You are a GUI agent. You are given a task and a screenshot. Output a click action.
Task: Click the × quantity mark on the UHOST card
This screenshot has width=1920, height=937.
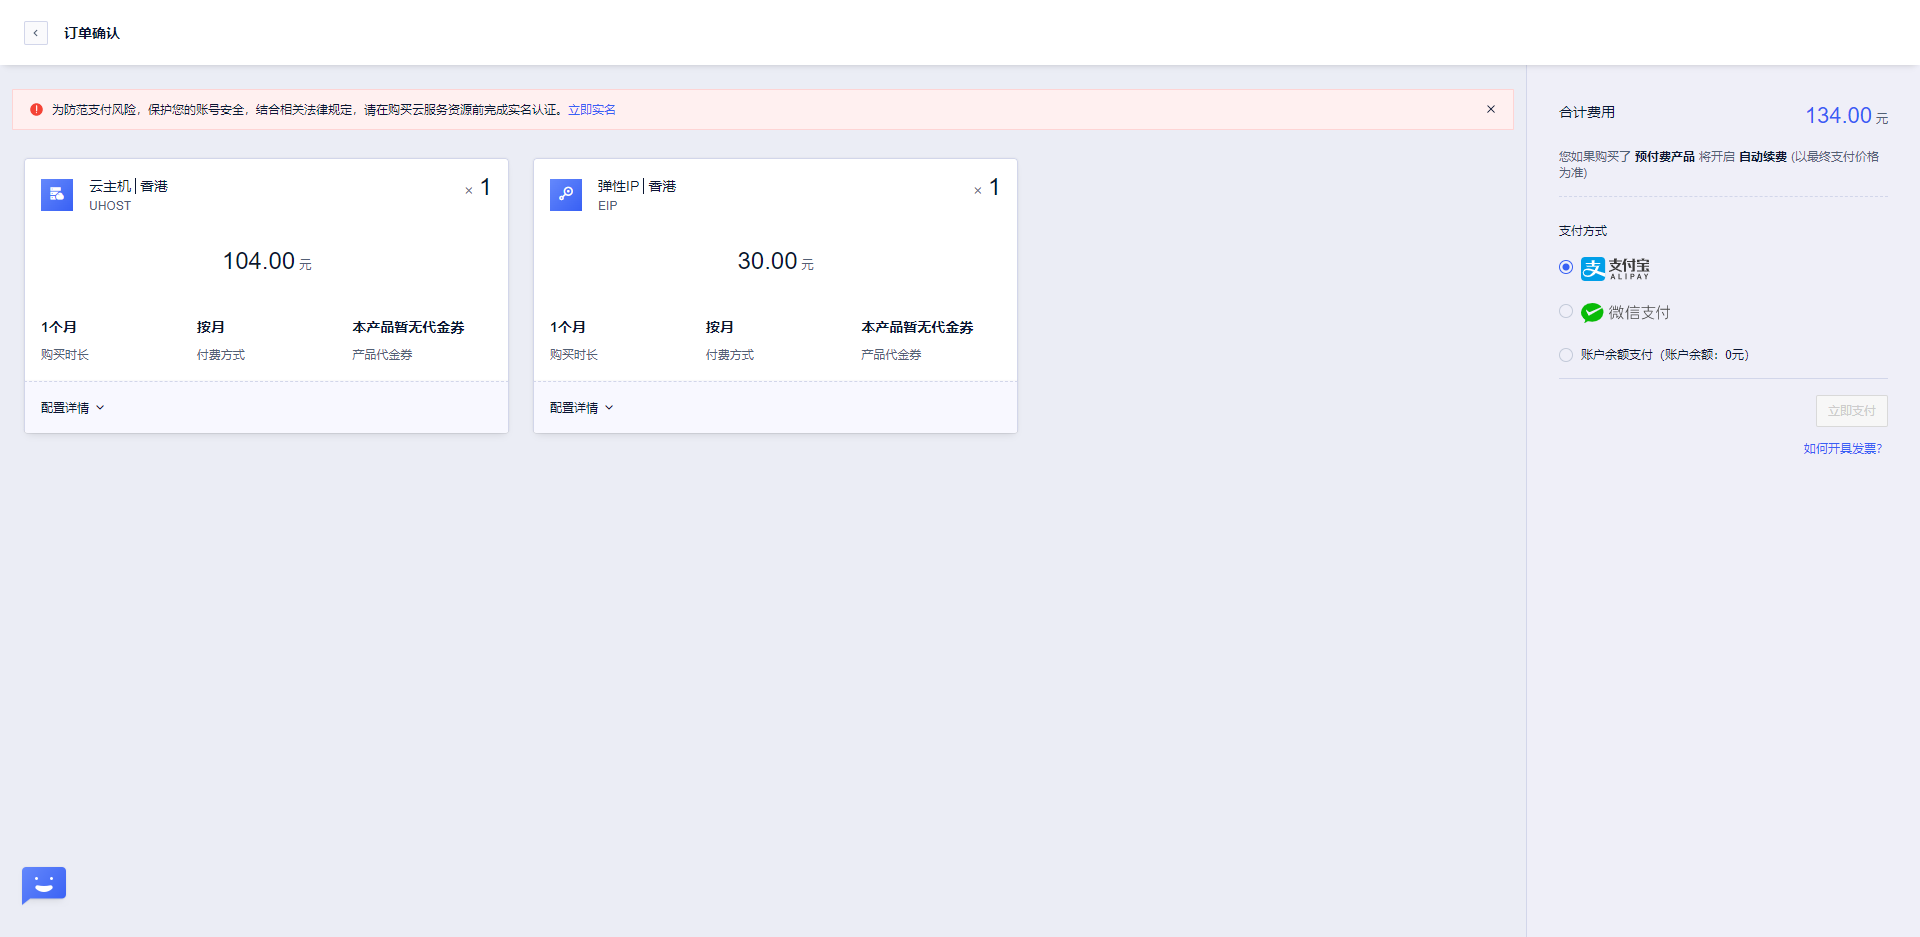pyautogui.click(x=469, y=189)
